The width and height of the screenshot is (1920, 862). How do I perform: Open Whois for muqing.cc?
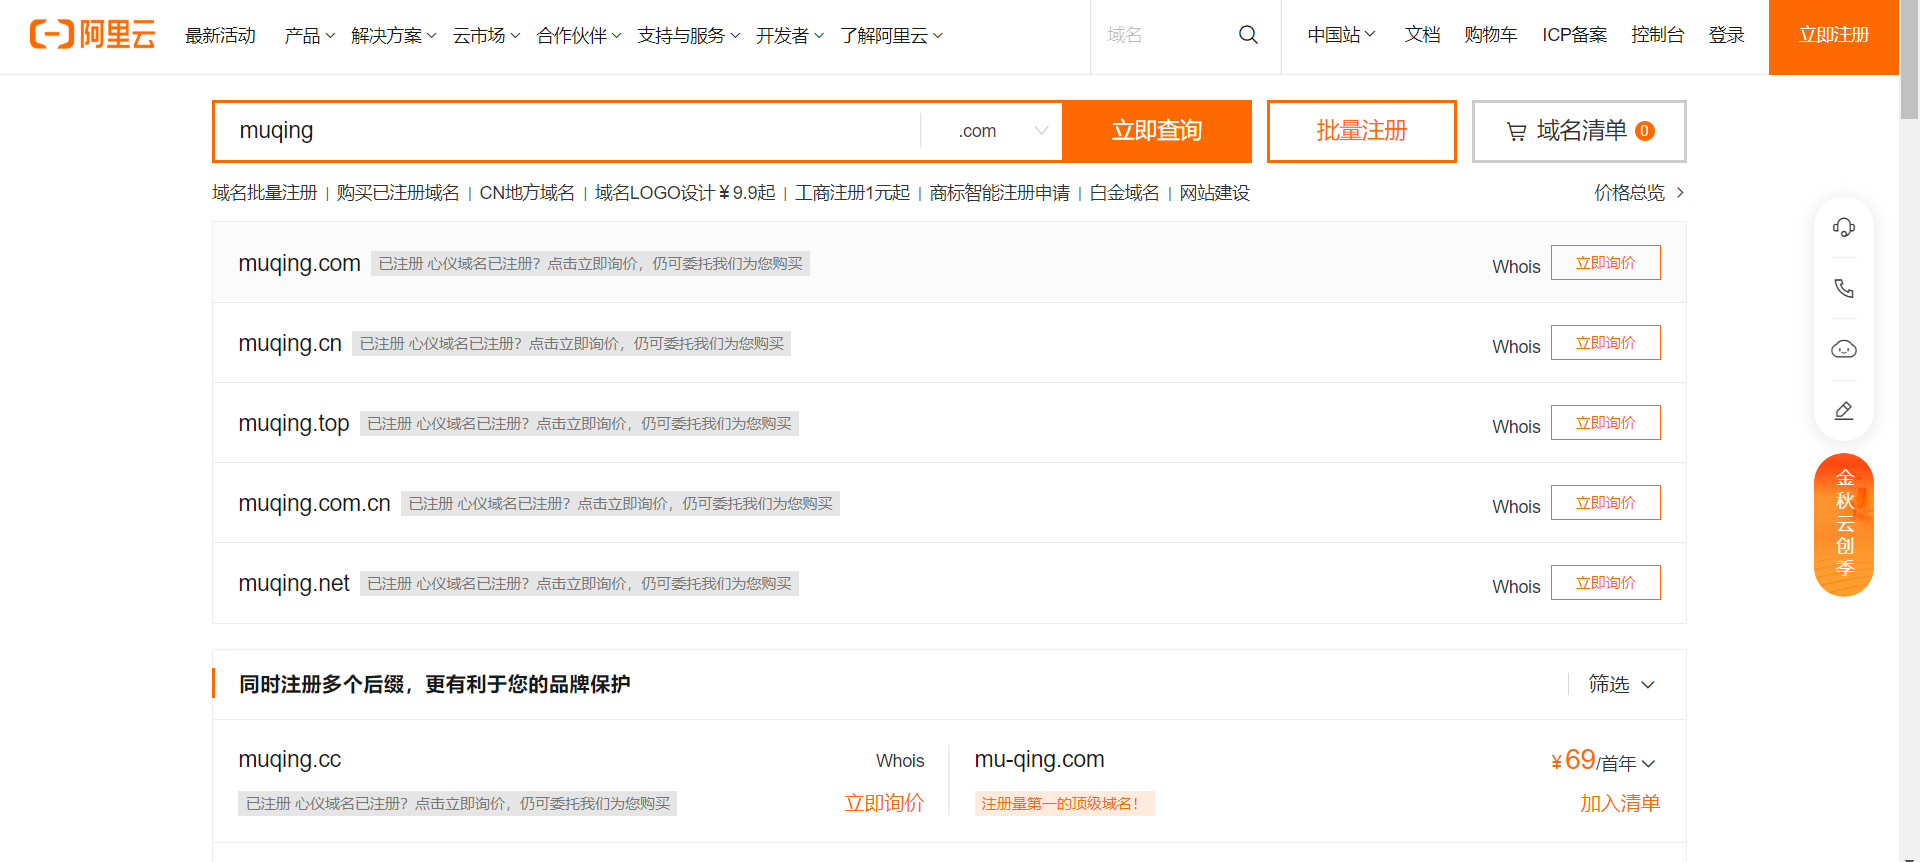tap(900, 761)
